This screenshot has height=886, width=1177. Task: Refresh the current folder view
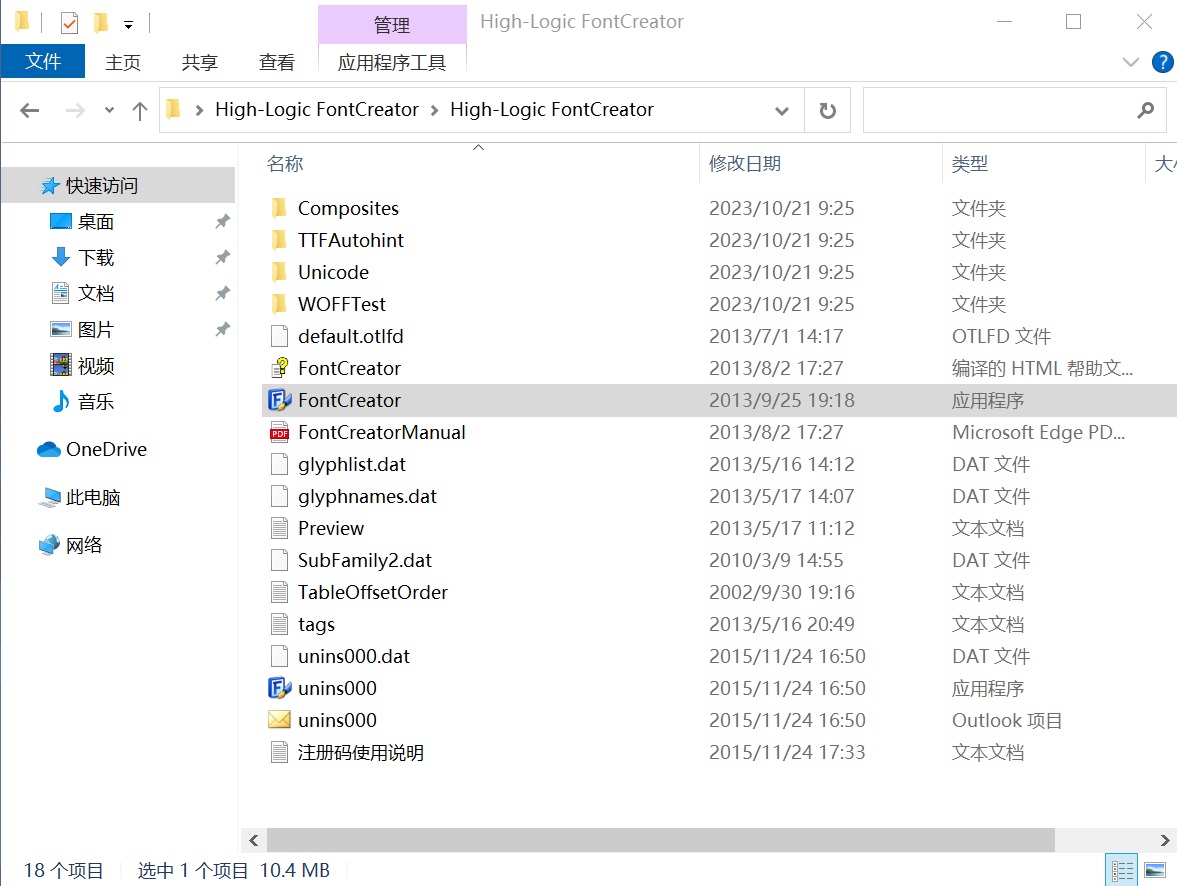(x=827, y=110)
